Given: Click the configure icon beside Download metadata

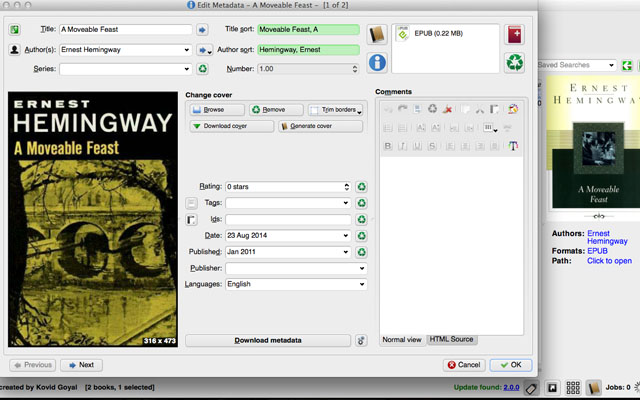Looking at the screenshot, I should pyautogui.click(x=361, y=340).
